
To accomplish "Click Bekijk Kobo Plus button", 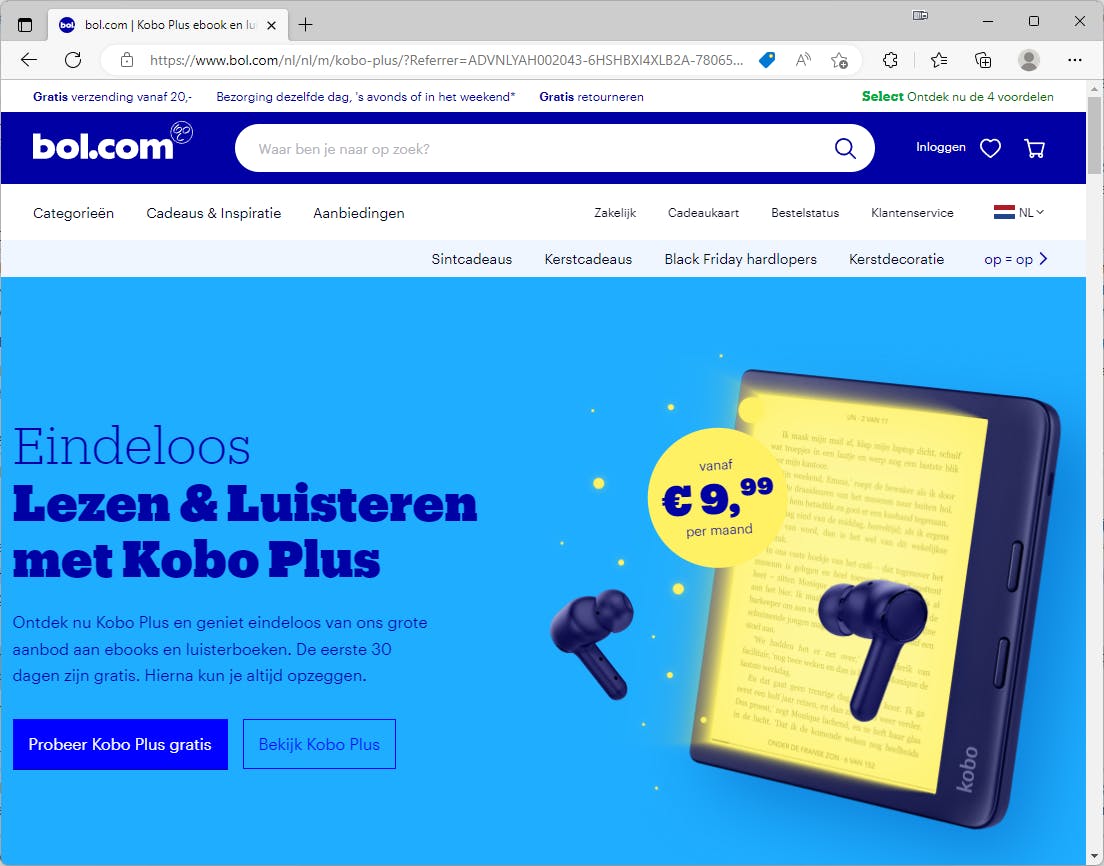I will (x=319, y=744).
